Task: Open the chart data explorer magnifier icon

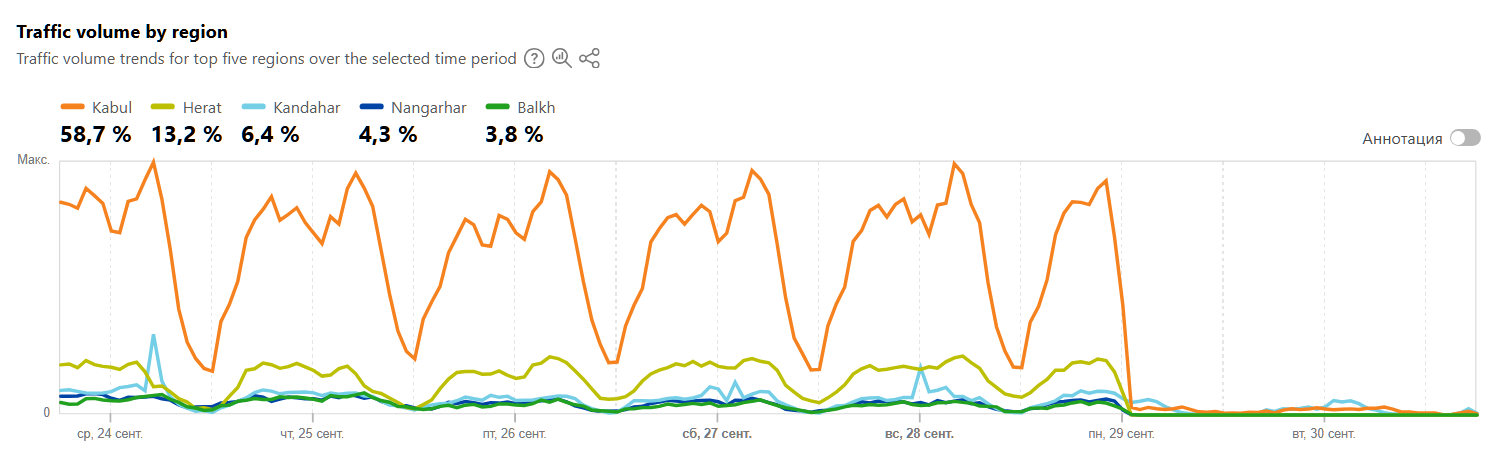Action: click(x=562, y=58)
